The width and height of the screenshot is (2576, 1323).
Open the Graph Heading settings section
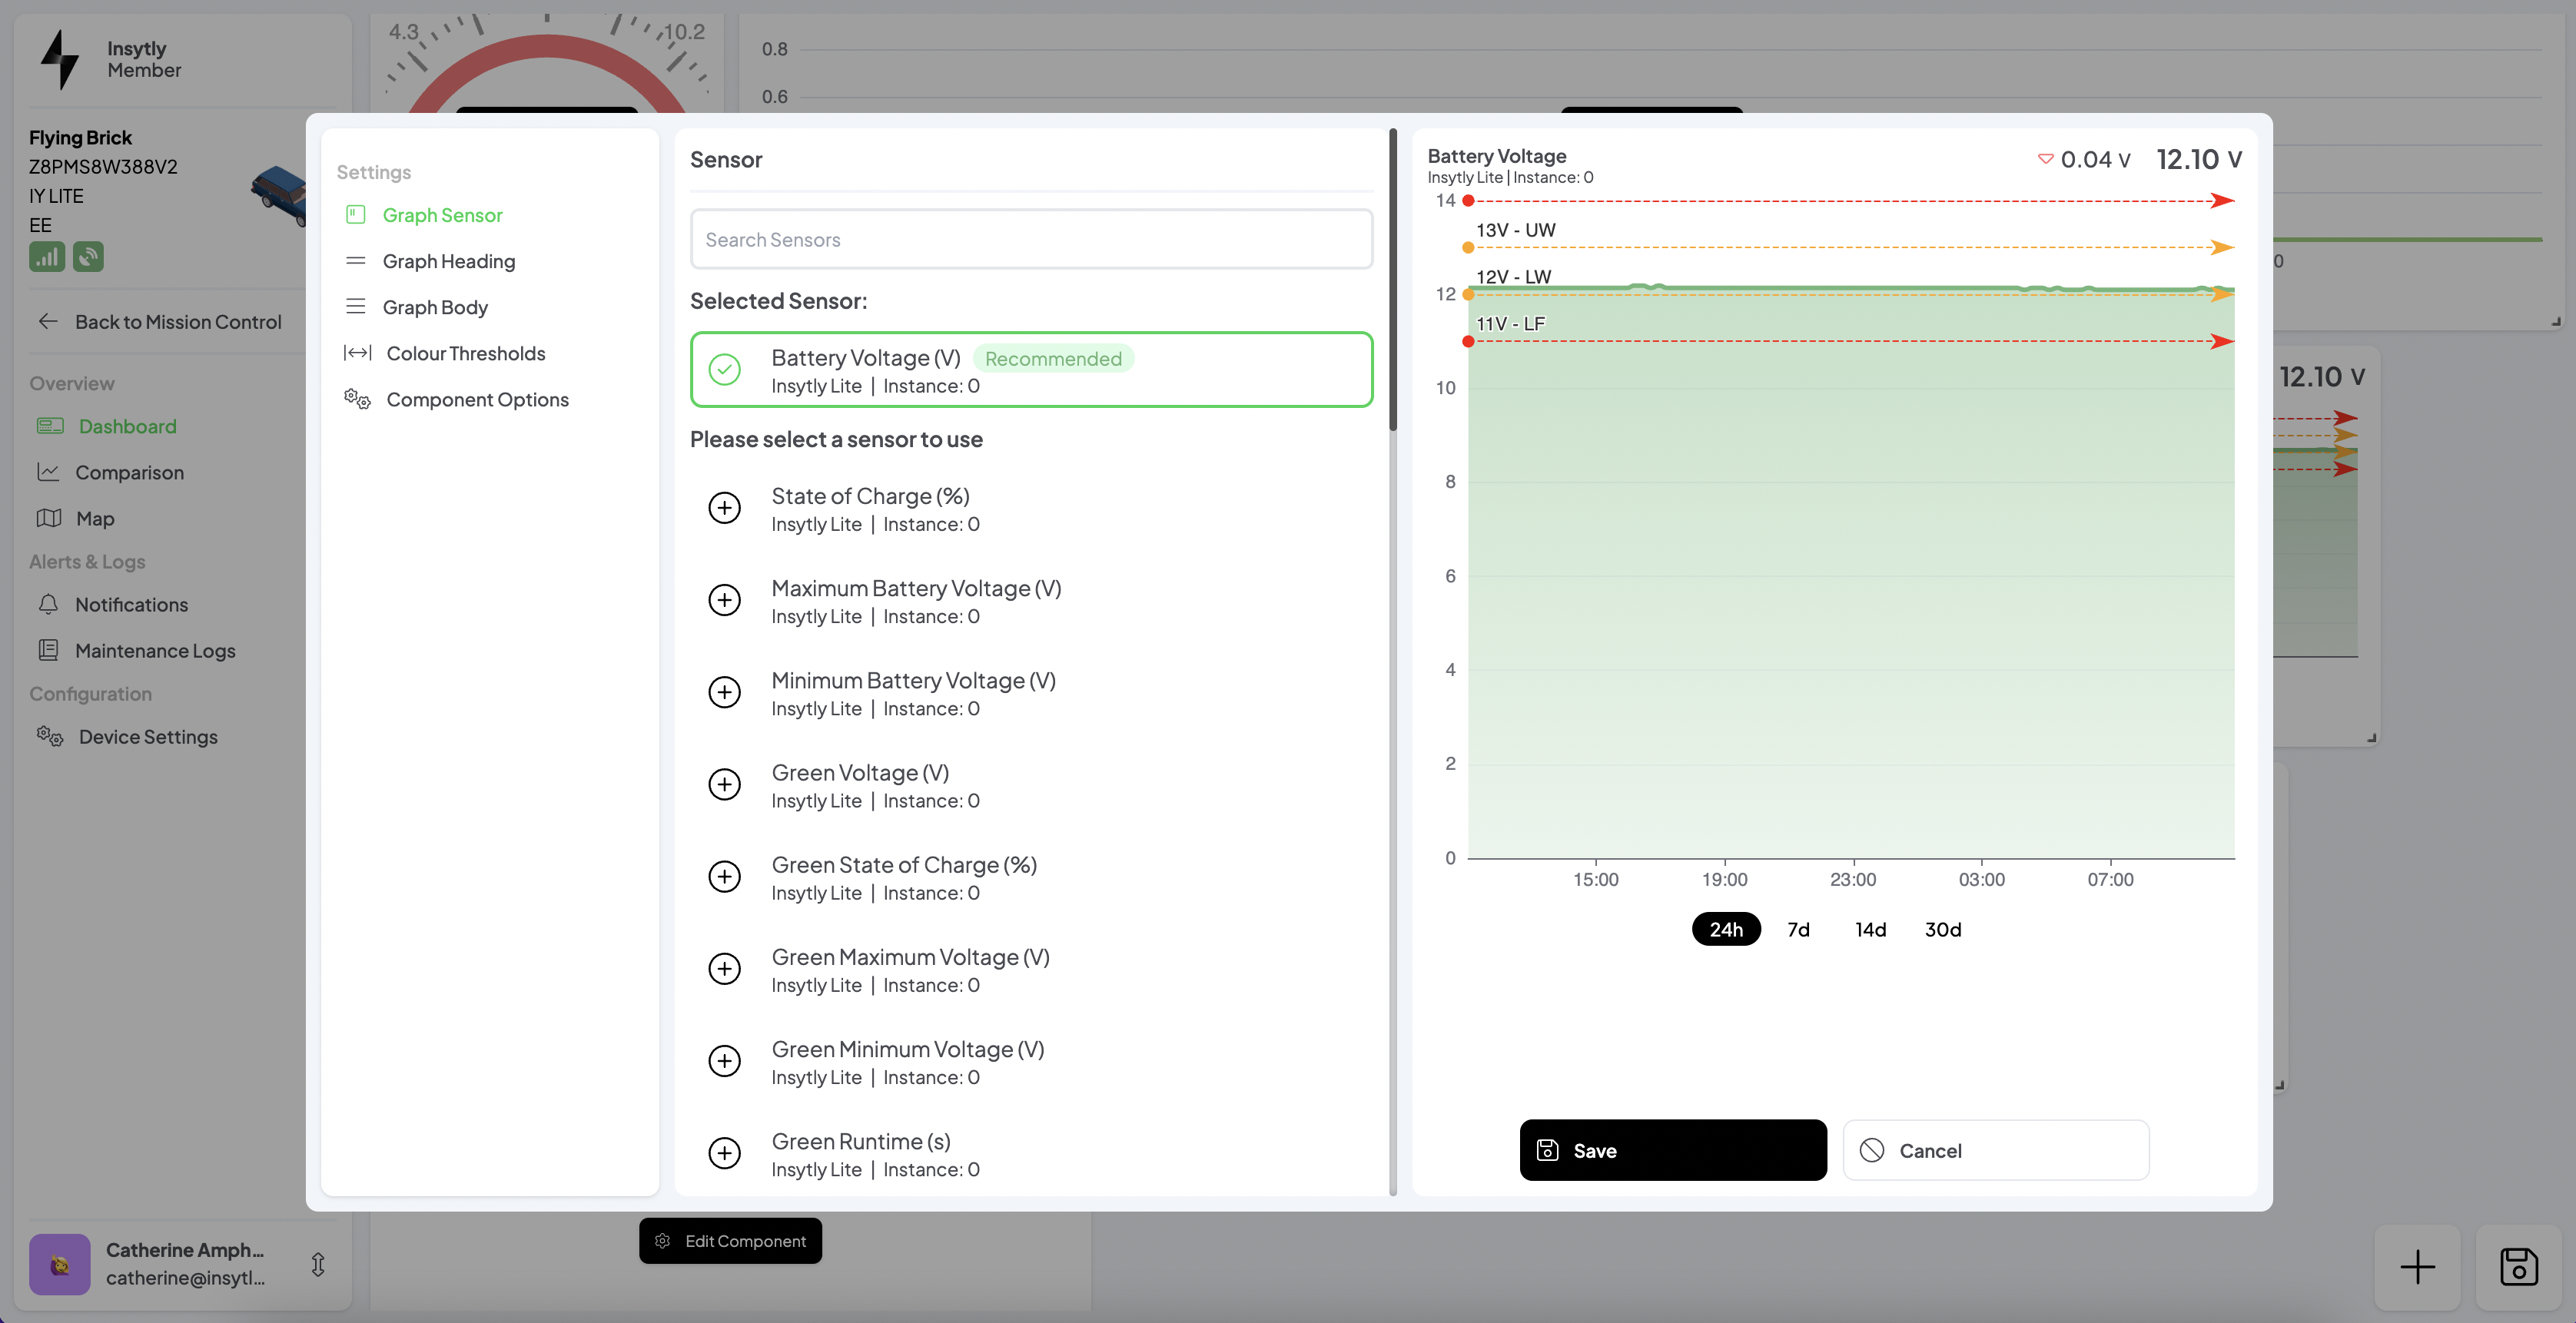click(448, 261)
